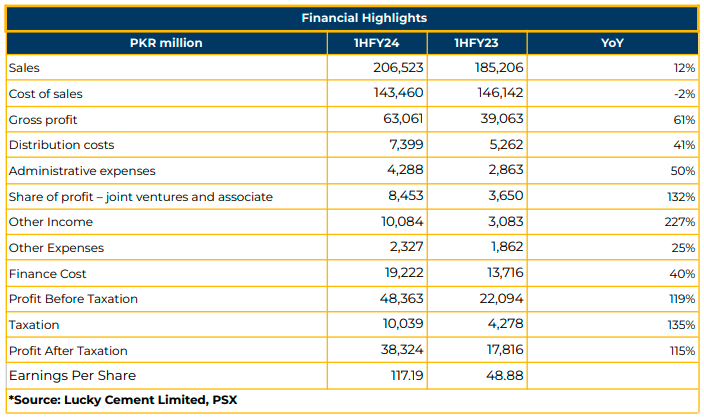Select the PKR million column header

(x=167, y=43)
